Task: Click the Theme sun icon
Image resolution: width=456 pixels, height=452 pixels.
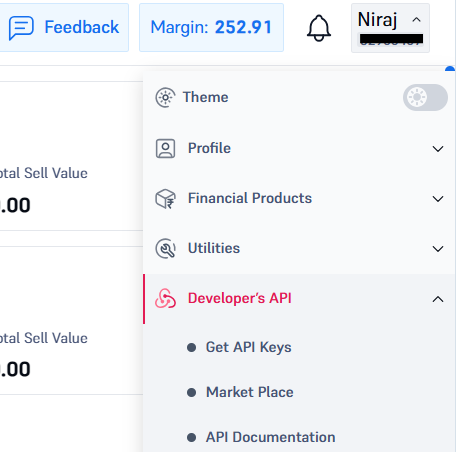Action: coord(165,97)
